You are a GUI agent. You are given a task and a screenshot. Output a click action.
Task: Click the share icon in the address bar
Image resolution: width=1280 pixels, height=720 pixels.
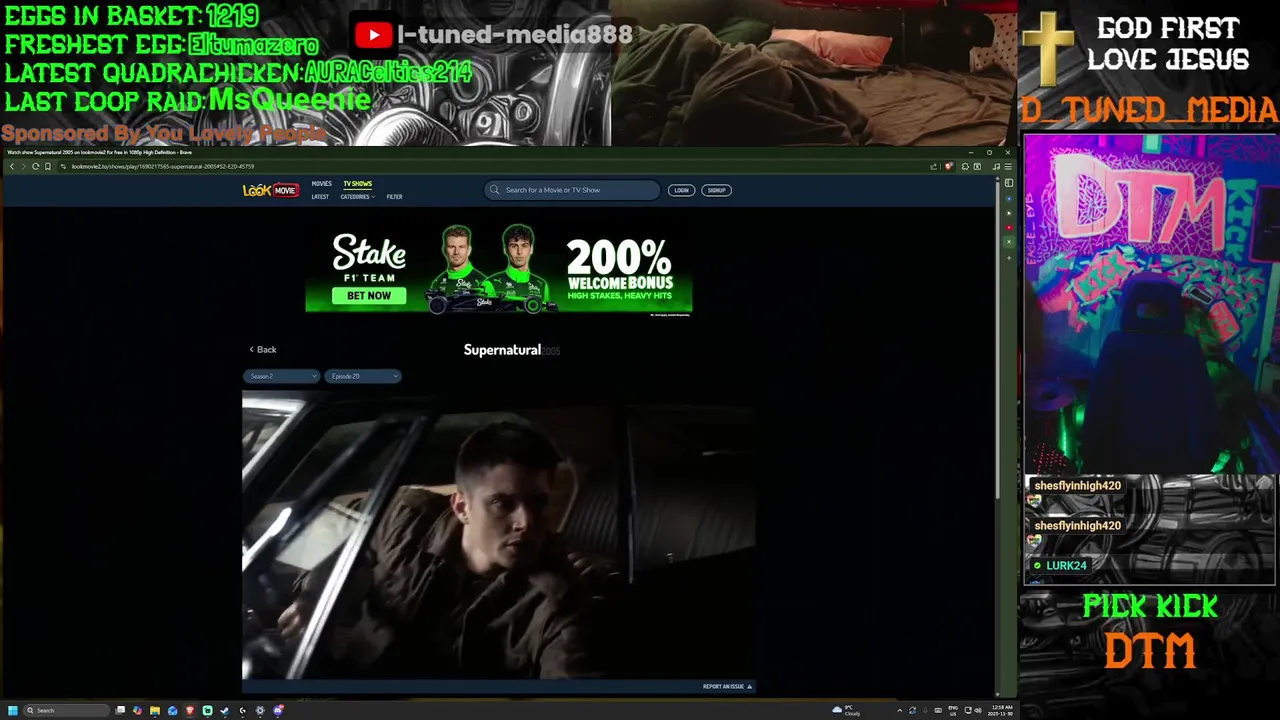pos(933,166)
